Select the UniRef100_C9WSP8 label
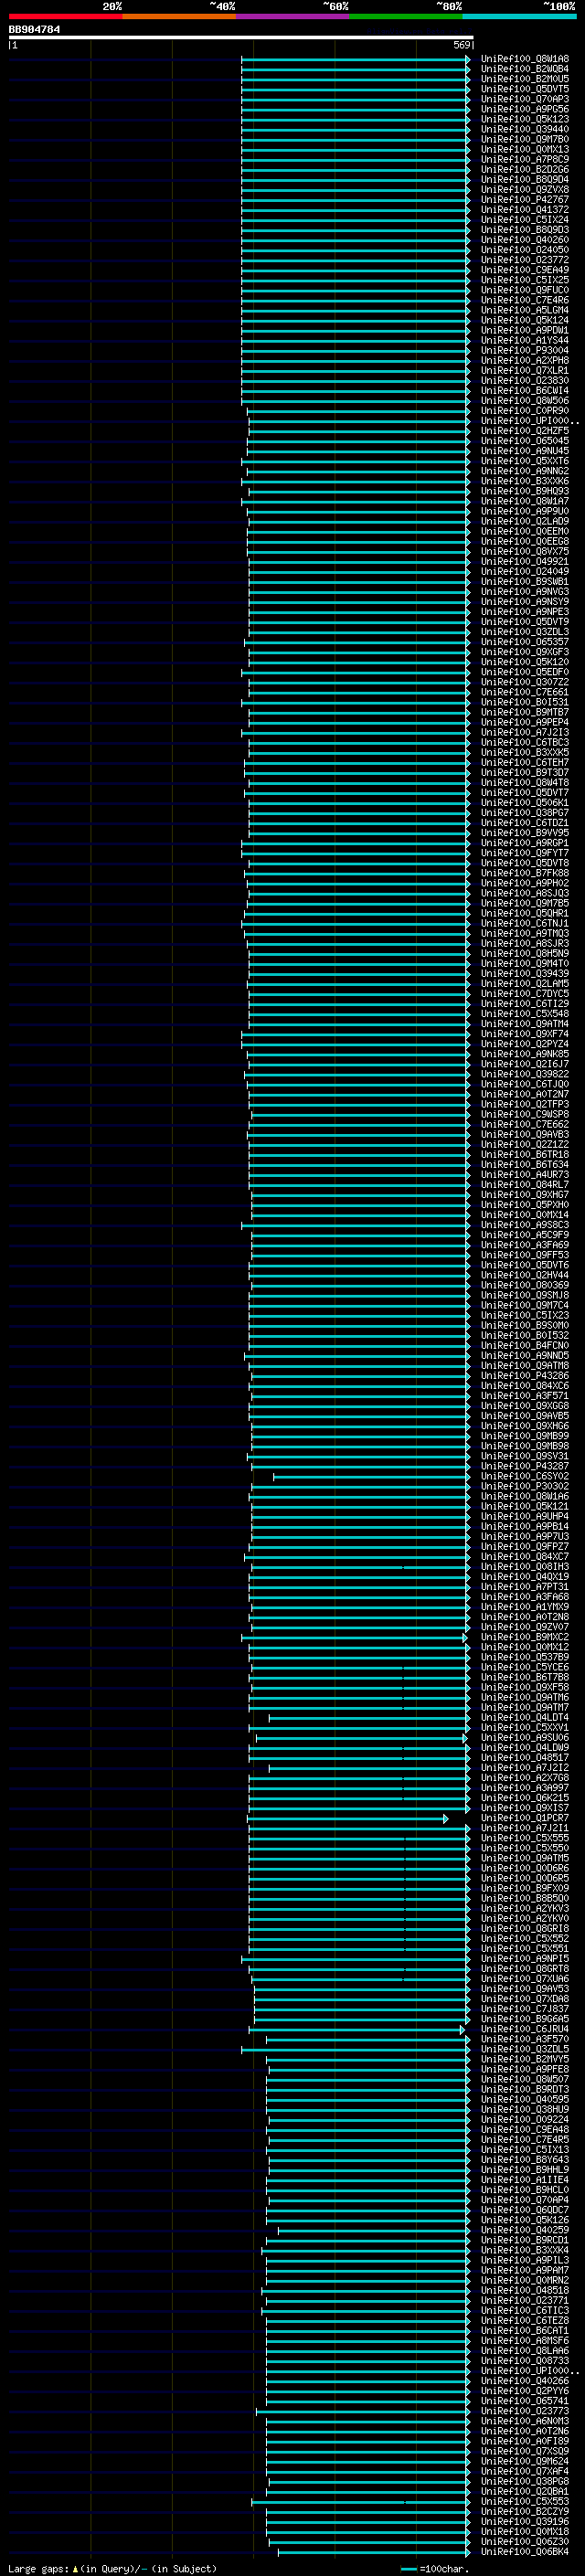The image size is (585, 2576). (x=525, y=1114)
